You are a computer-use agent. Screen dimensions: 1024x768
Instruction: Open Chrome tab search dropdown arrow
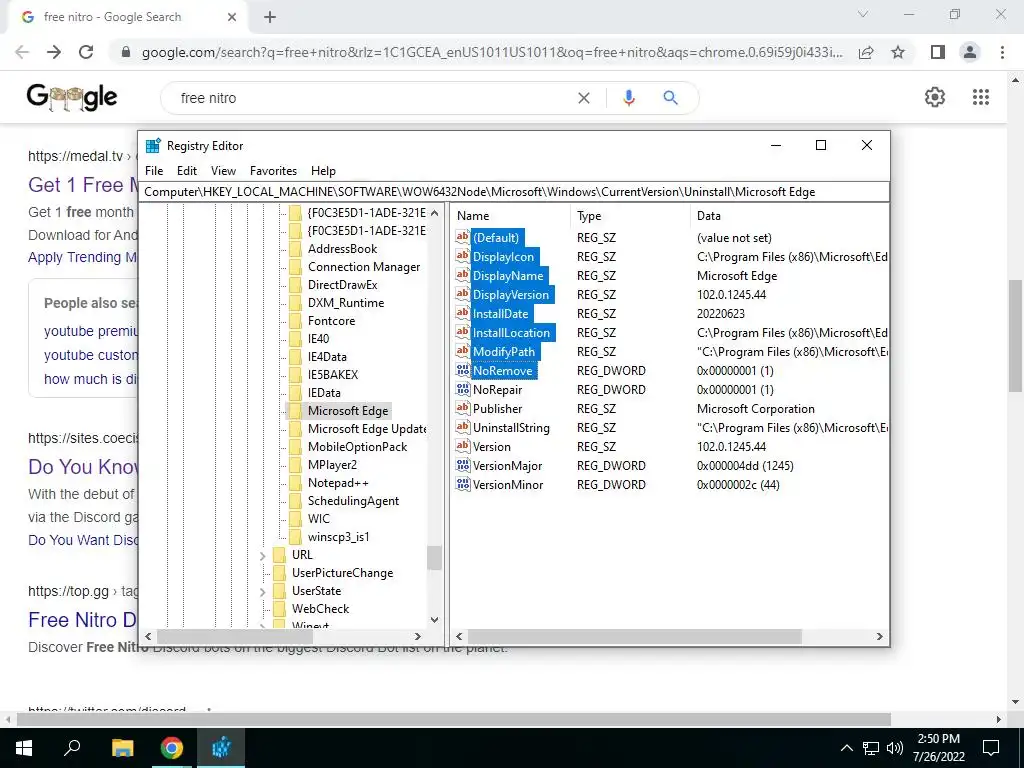point(863,14)
